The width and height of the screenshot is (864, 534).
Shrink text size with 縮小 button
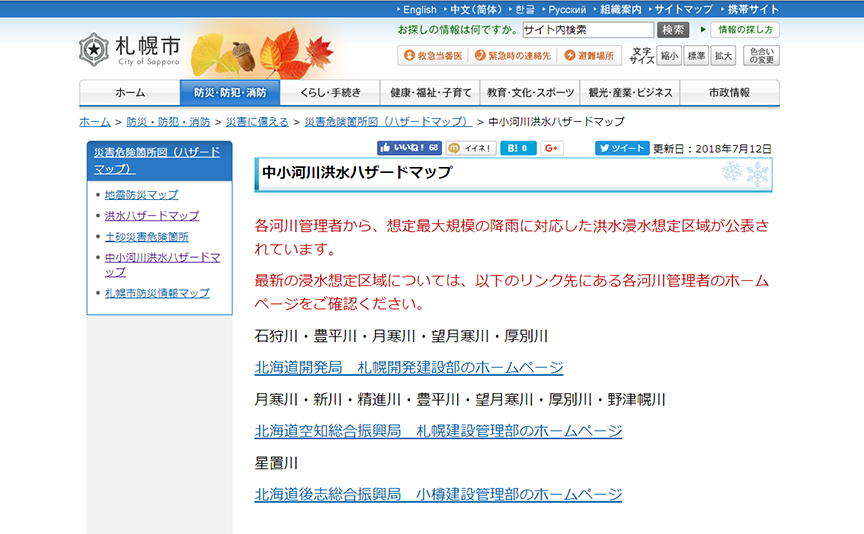click(x=669, y=56)
